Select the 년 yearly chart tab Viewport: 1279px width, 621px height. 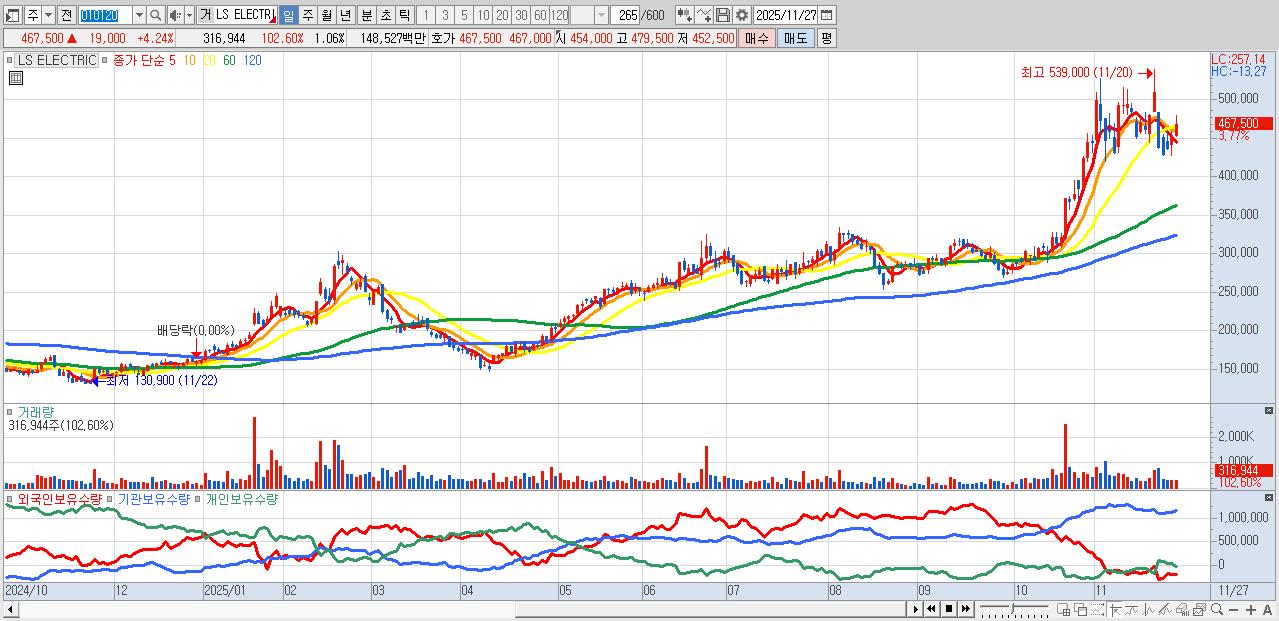tap(345, 15)
